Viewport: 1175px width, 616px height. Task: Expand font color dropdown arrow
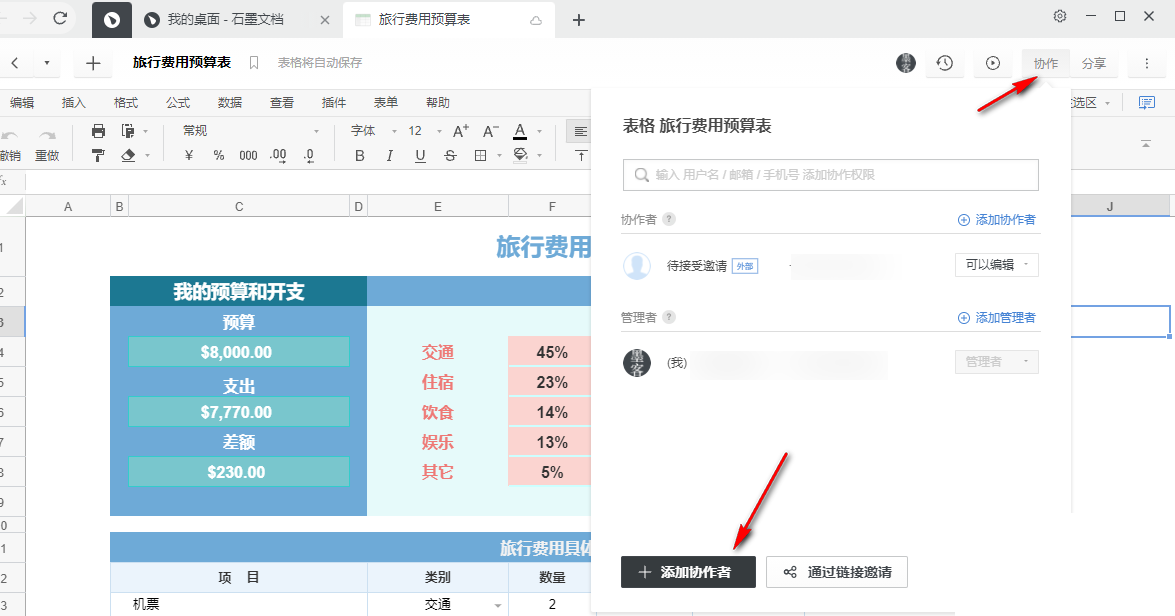(540, 131)
